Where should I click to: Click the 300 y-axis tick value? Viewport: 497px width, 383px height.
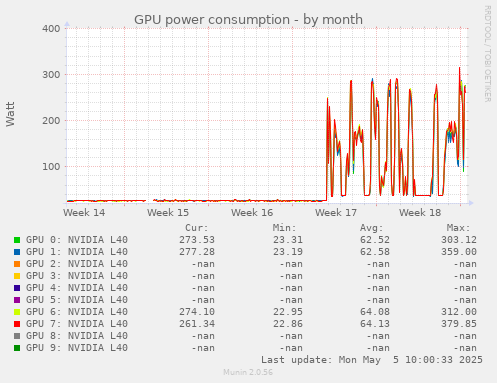[51, 75]
